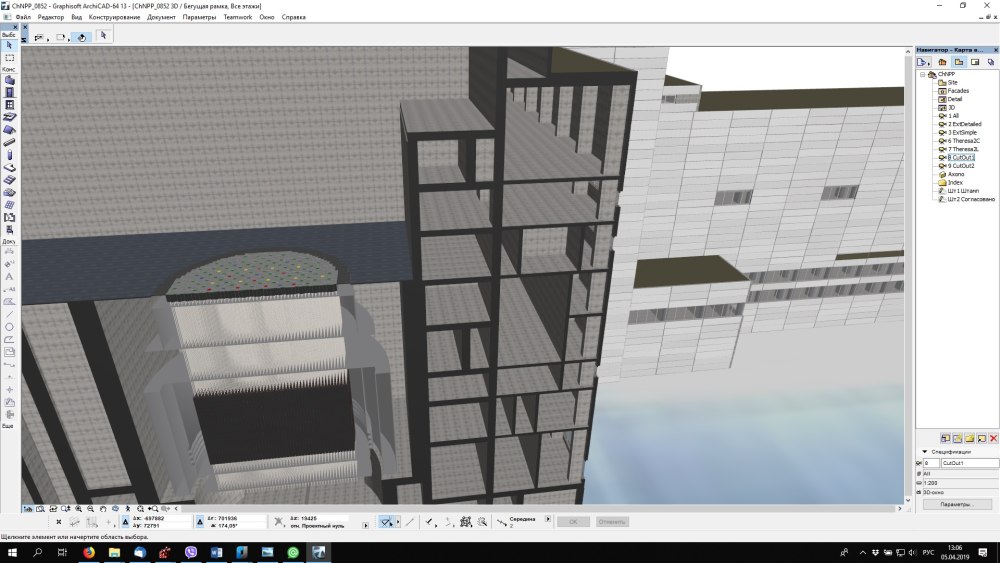Viewport: 1000px width, 563px height.
Task: Click the red delete icon in Navigator
Action: [993, 439]
